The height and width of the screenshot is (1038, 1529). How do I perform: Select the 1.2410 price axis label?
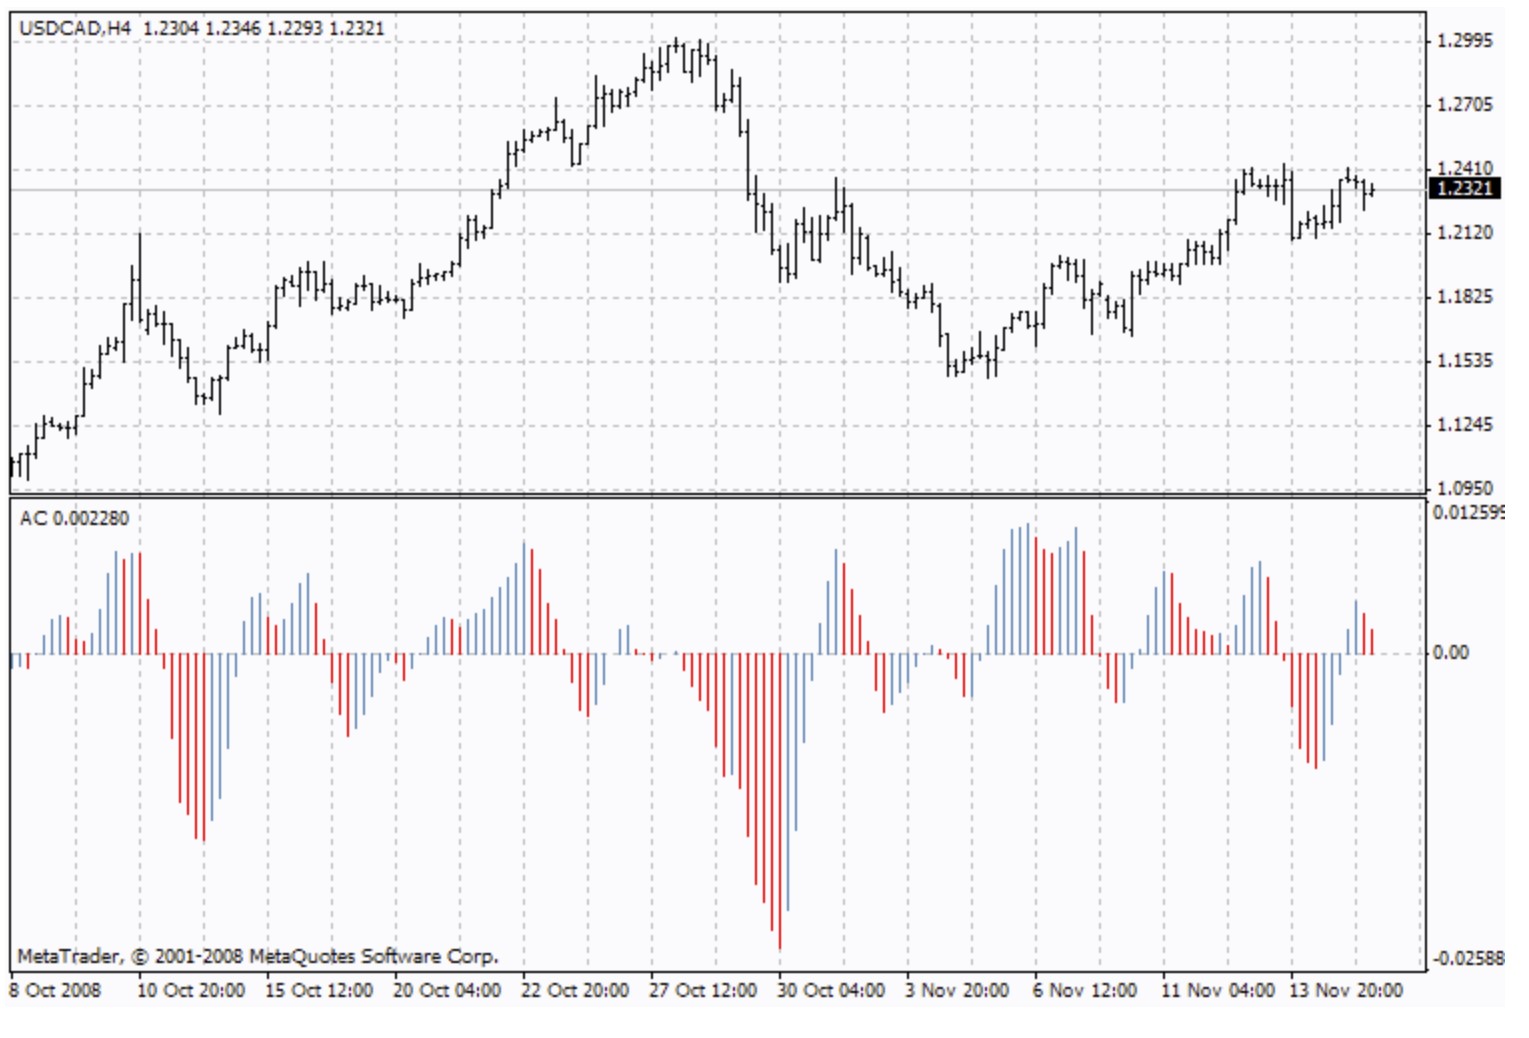(1464, 168)
